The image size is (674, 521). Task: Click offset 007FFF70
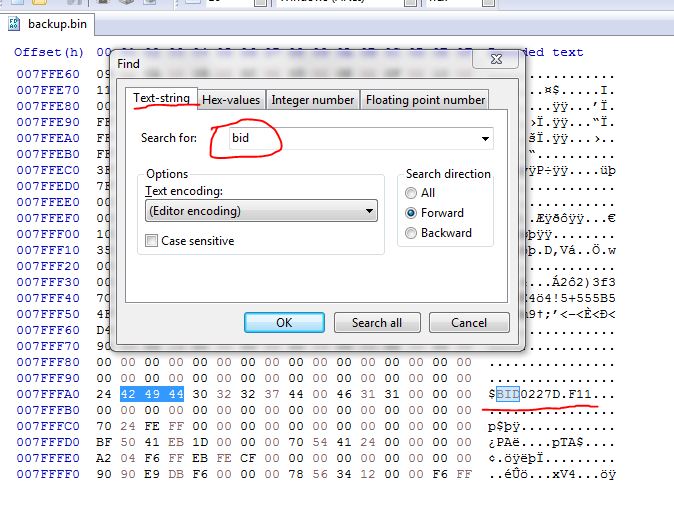pos(48,346)
